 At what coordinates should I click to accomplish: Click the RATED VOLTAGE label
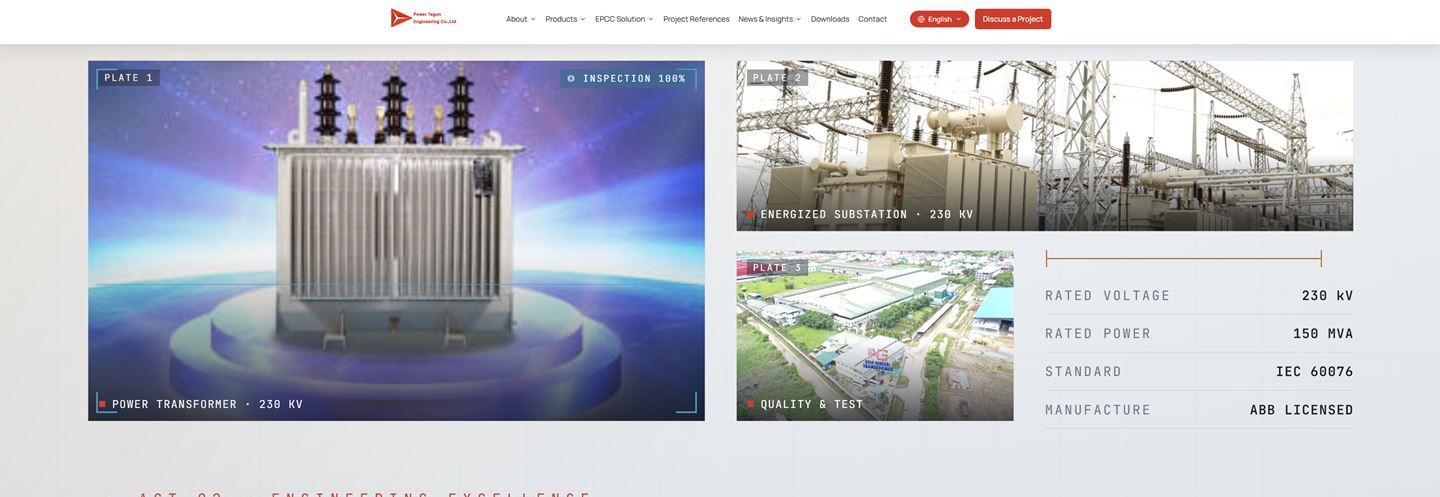(1108, 295)
